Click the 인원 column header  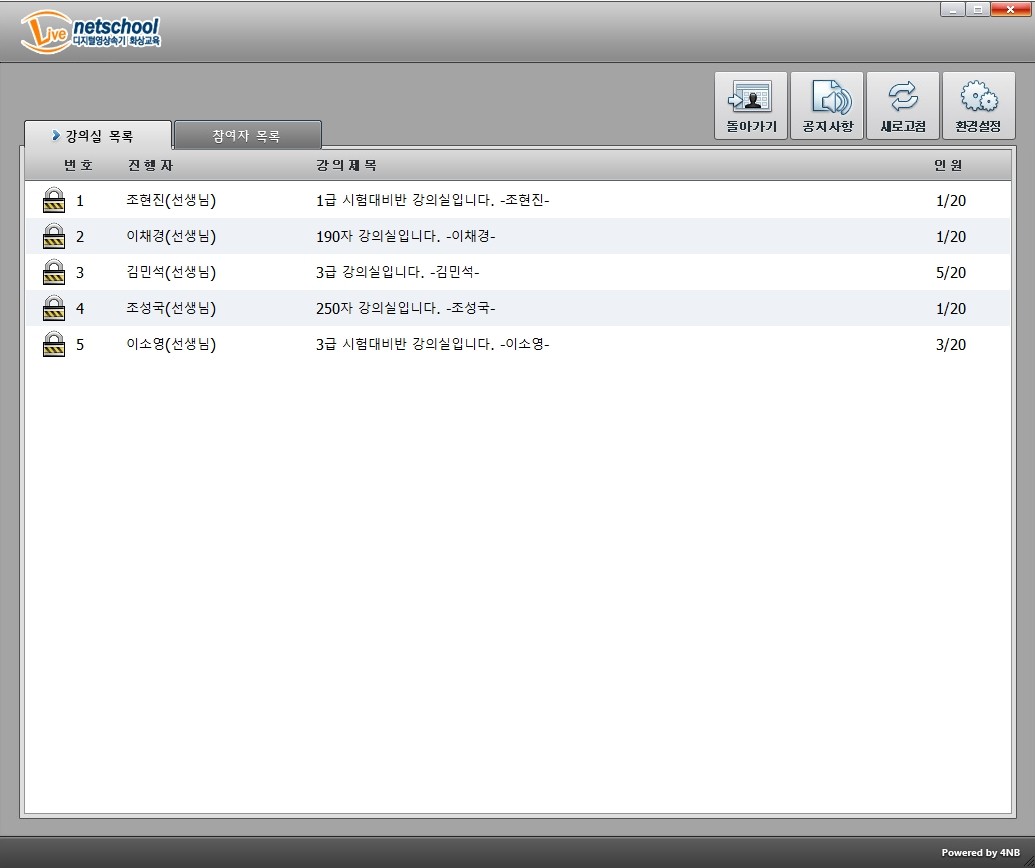[x=948, y=165]
